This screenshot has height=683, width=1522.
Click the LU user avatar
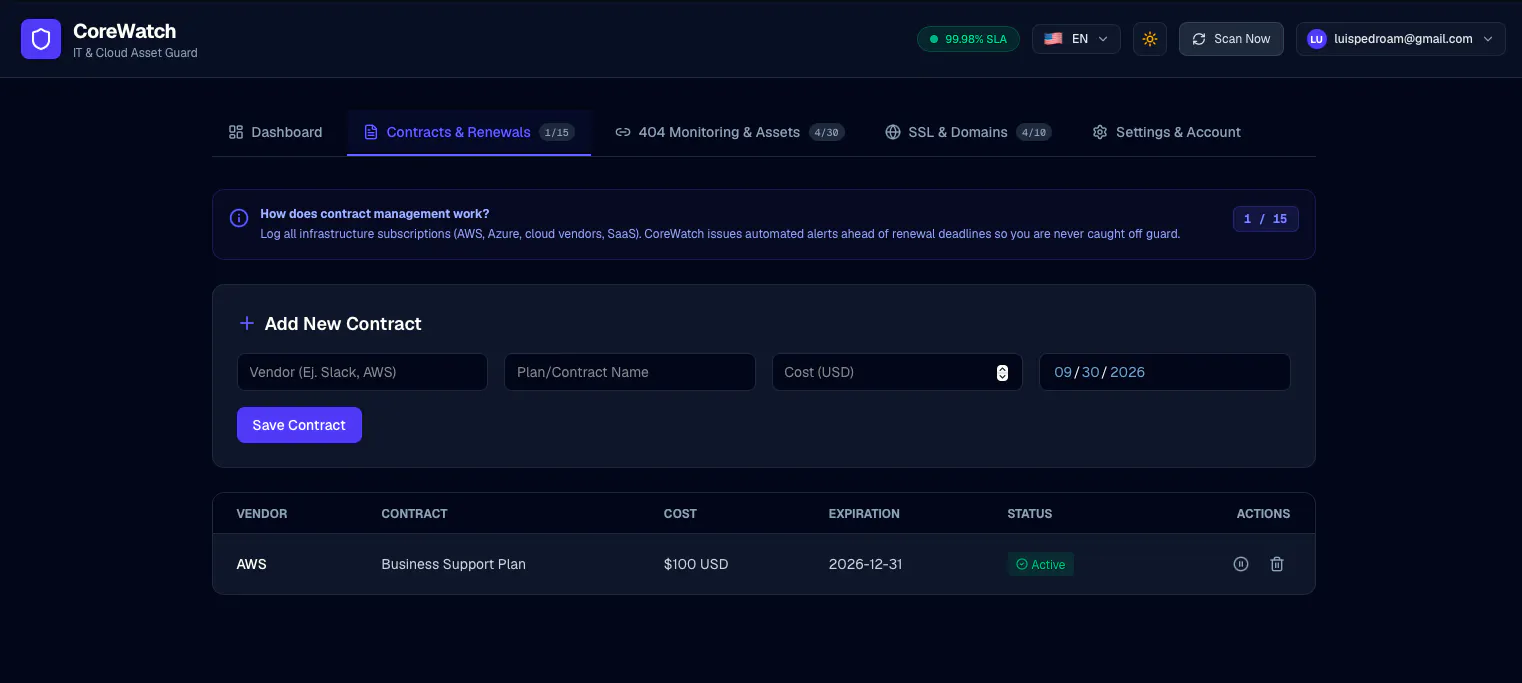(1316, 39)
